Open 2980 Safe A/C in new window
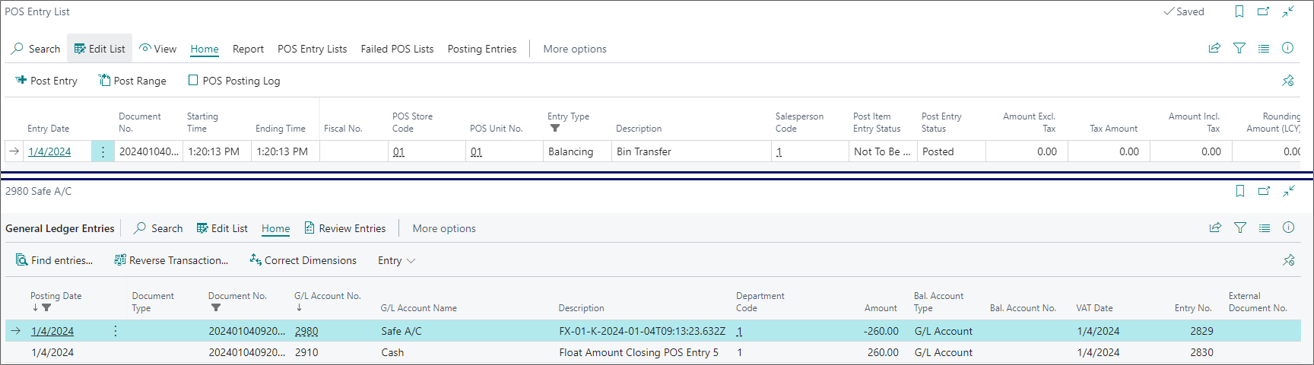This screenshot has height=365, width=1314. 1264,191
